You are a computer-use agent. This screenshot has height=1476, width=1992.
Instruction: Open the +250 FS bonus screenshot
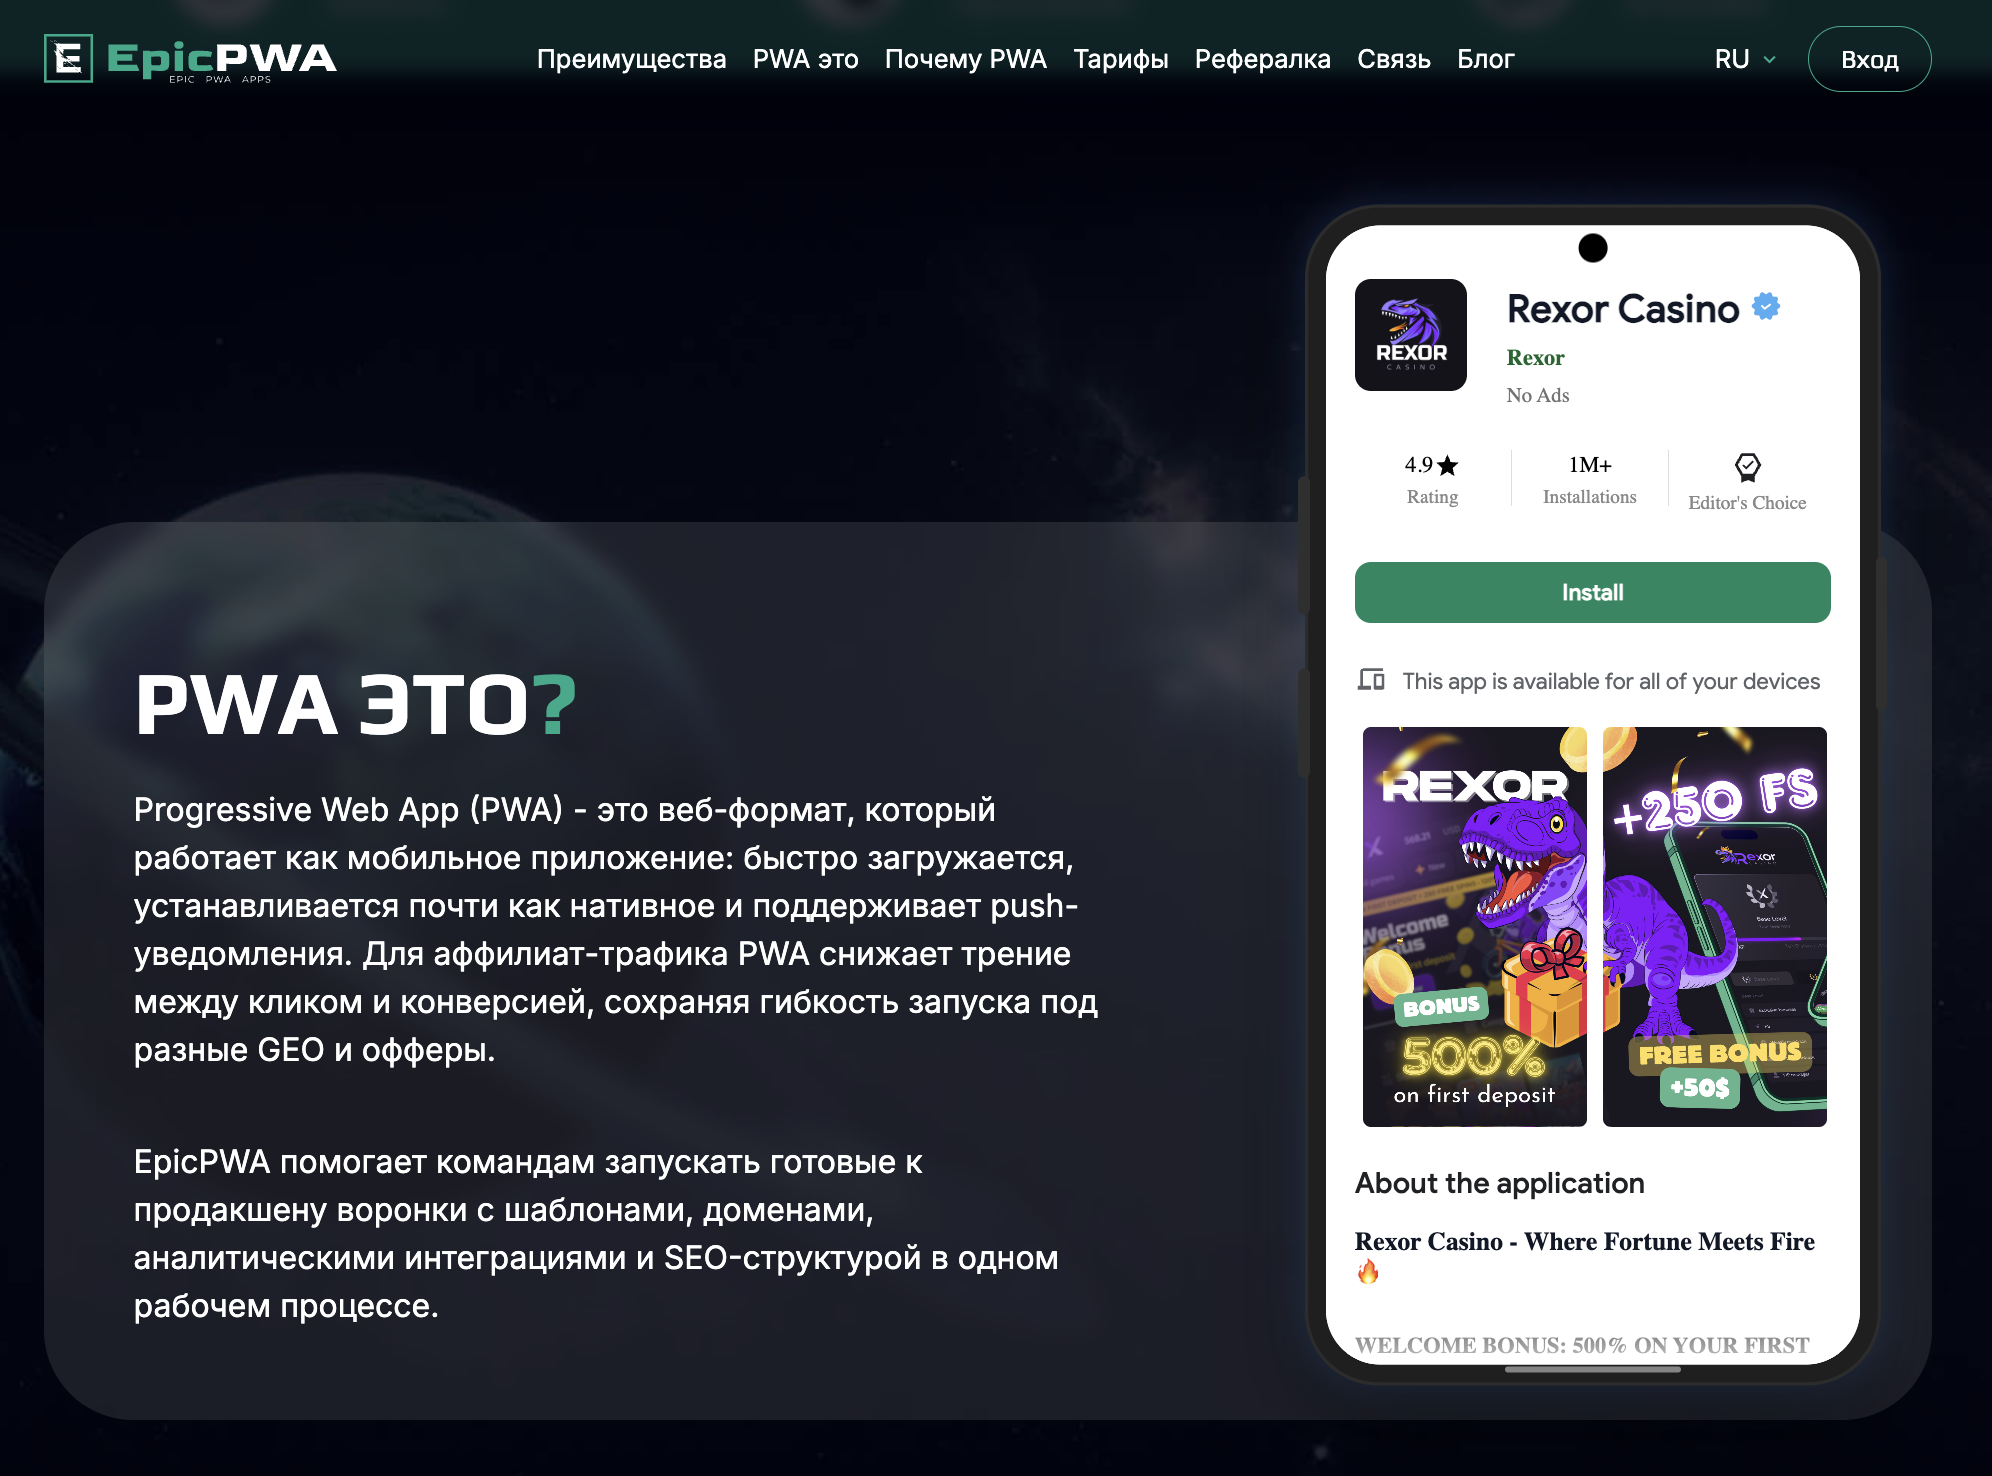(1714, 926)
